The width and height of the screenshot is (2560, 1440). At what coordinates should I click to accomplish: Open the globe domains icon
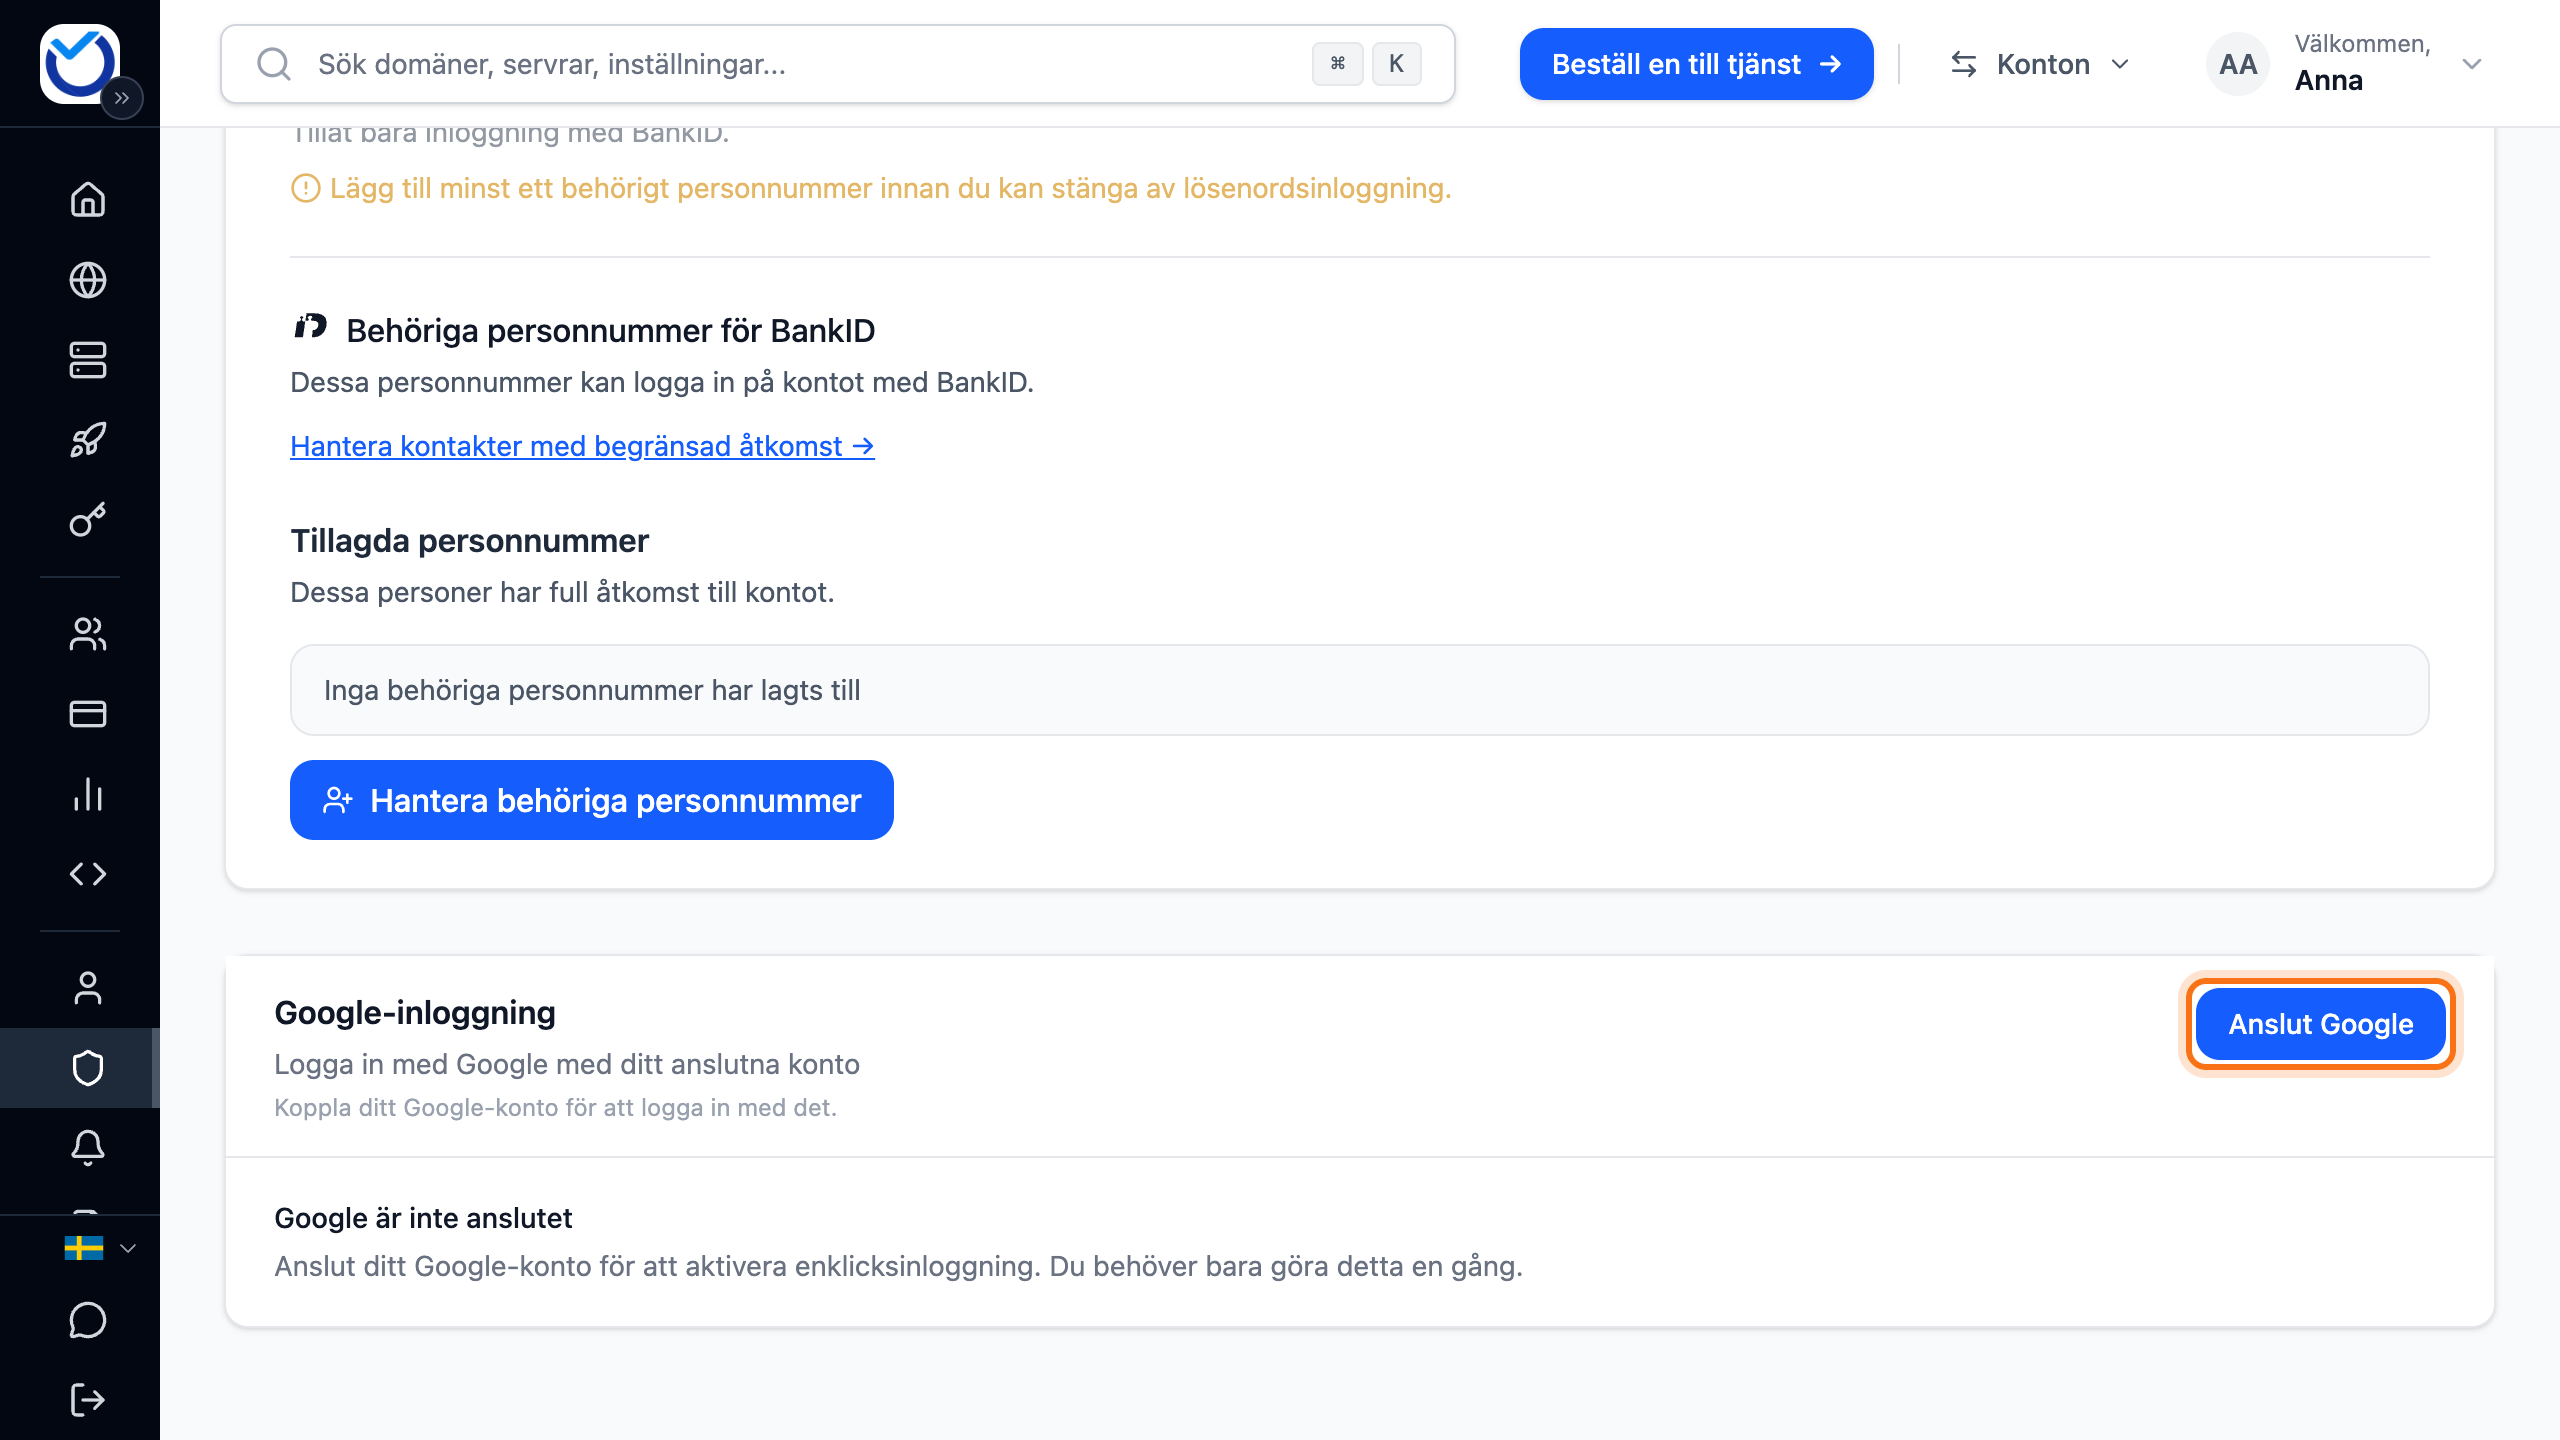pos(88,280)
